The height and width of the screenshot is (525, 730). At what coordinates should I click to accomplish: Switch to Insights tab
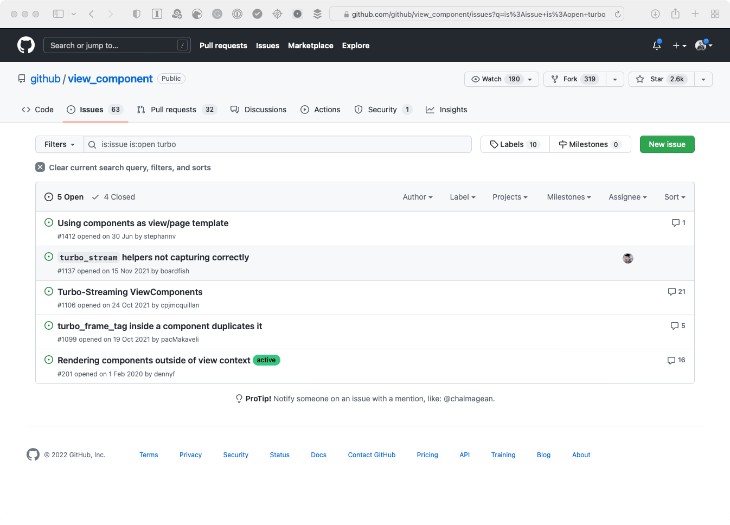(x=446, y=109)
